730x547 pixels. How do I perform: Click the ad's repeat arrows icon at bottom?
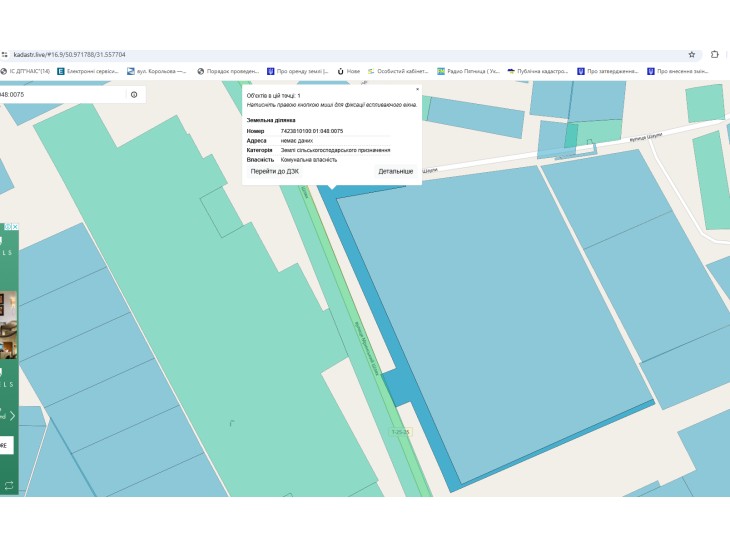tap(9, 486)
